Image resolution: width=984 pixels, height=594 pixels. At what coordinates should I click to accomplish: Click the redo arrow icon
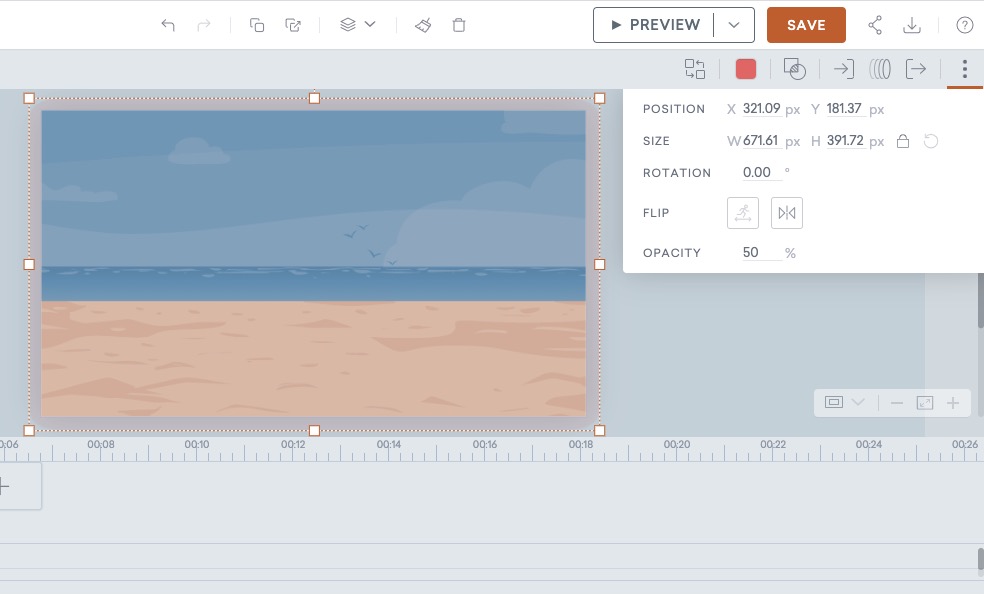(204, 25)
